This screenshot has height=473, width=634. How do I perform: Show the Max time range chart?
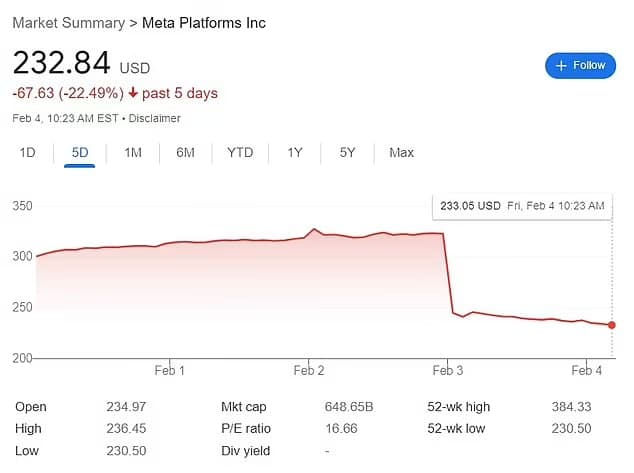tap(401, 153)
